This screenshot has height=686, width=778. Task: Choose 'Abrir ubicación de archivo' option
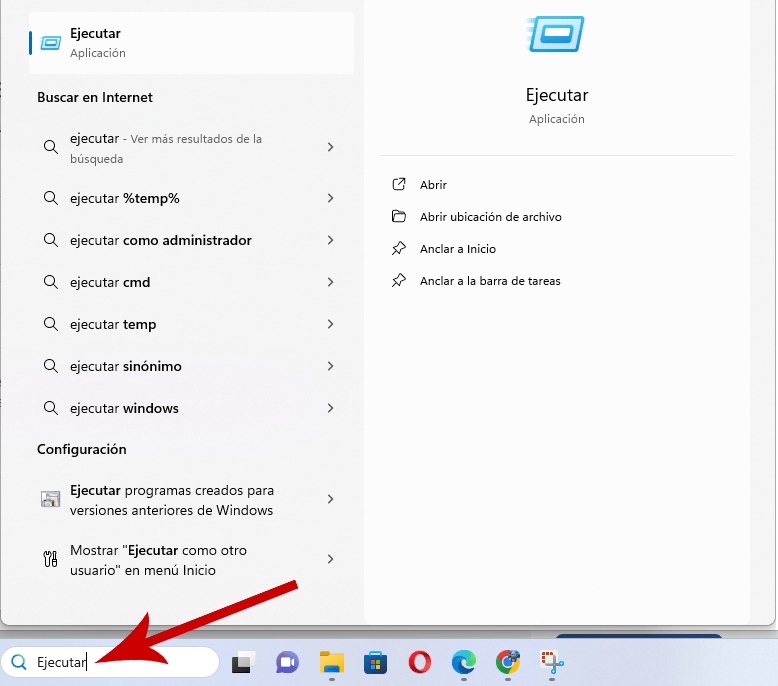click(490, 217)
